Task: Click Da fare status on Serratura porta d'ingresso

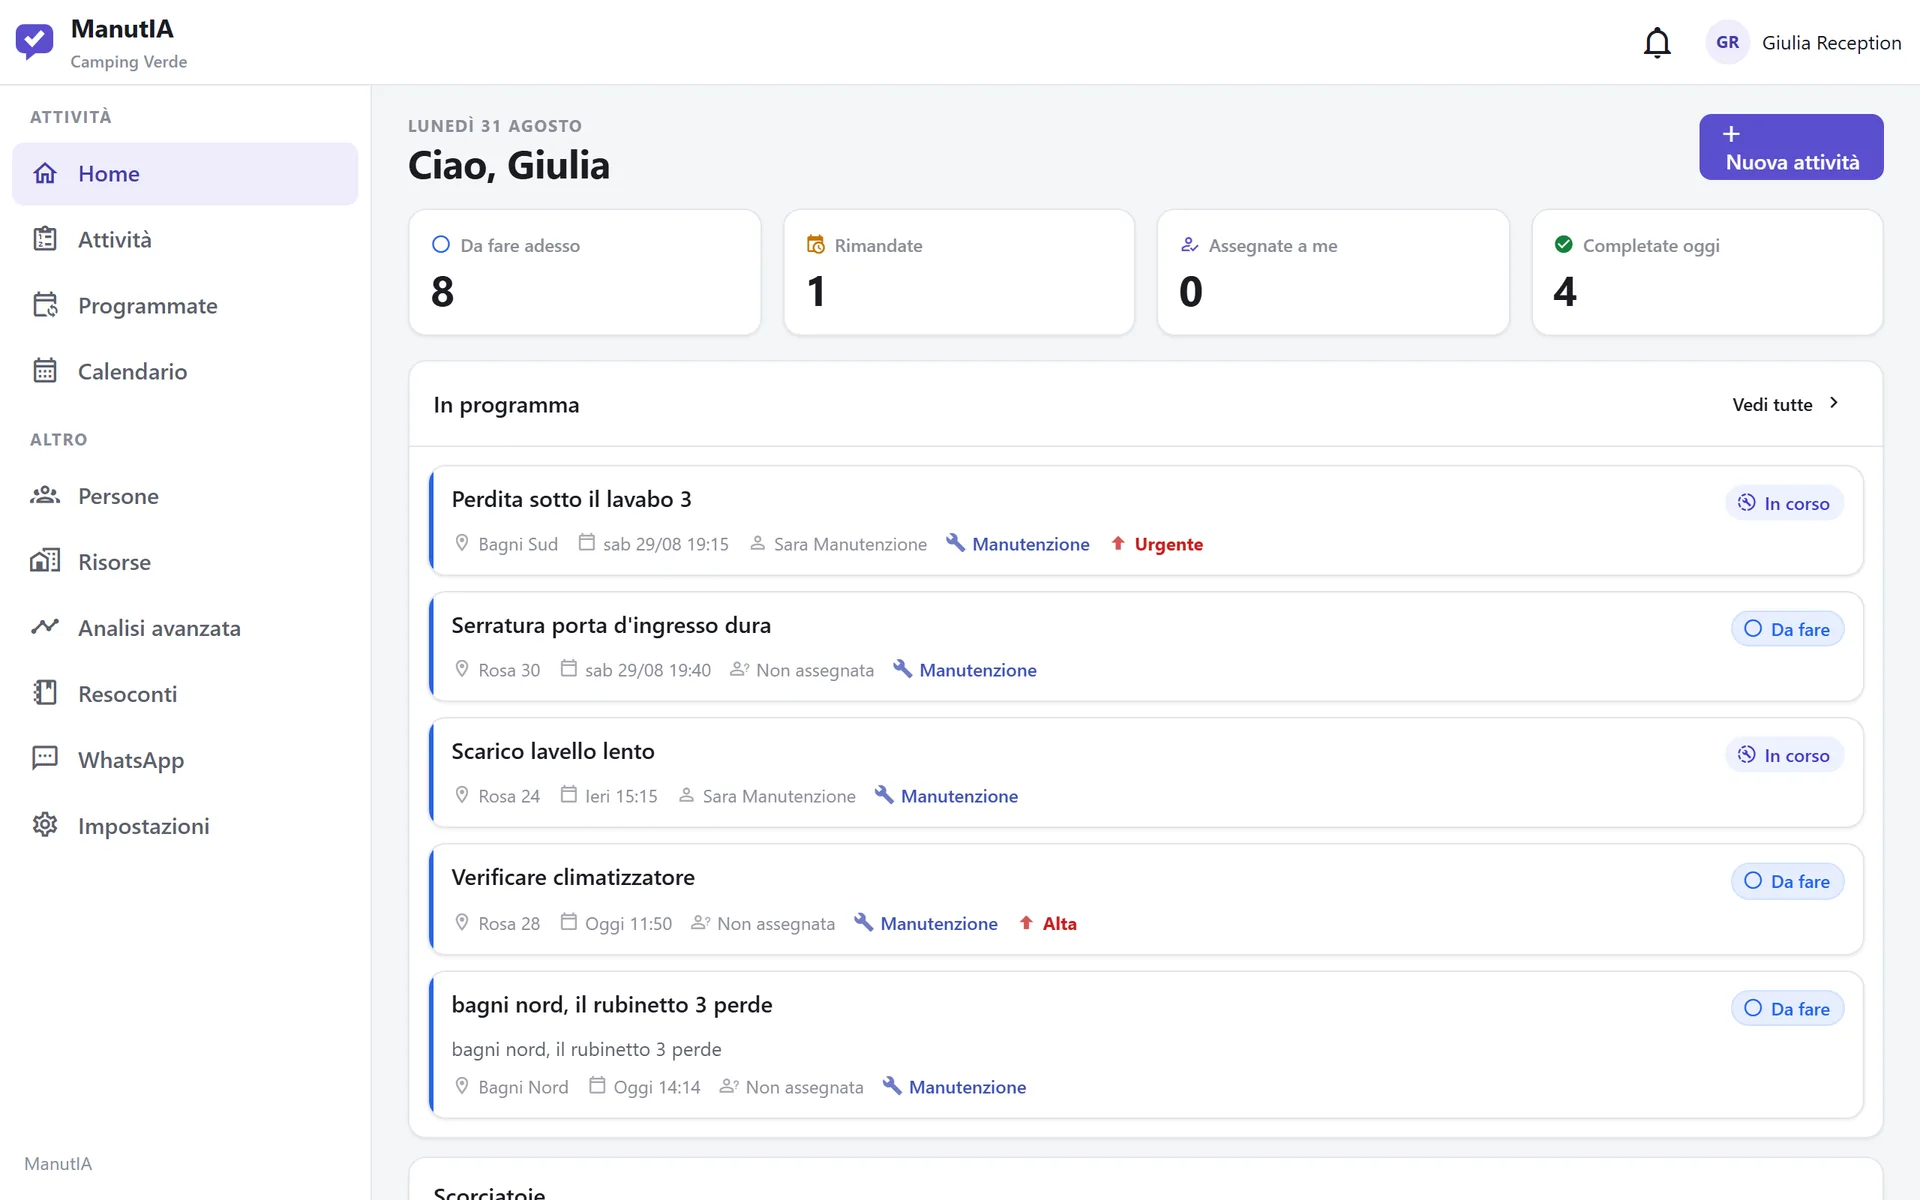Action: click(1788, 629)
